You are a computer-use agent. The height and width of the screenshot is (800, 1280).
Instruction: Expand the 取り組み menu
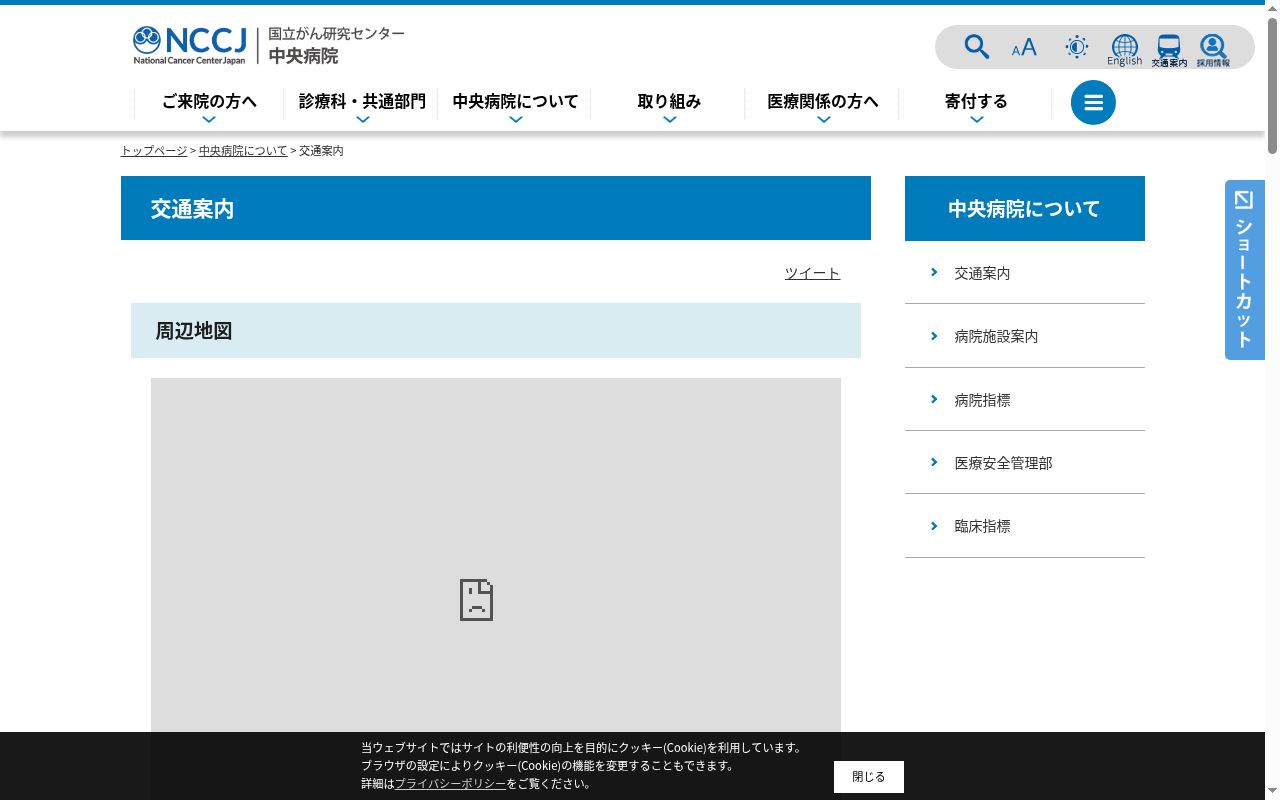pos(669,104)
